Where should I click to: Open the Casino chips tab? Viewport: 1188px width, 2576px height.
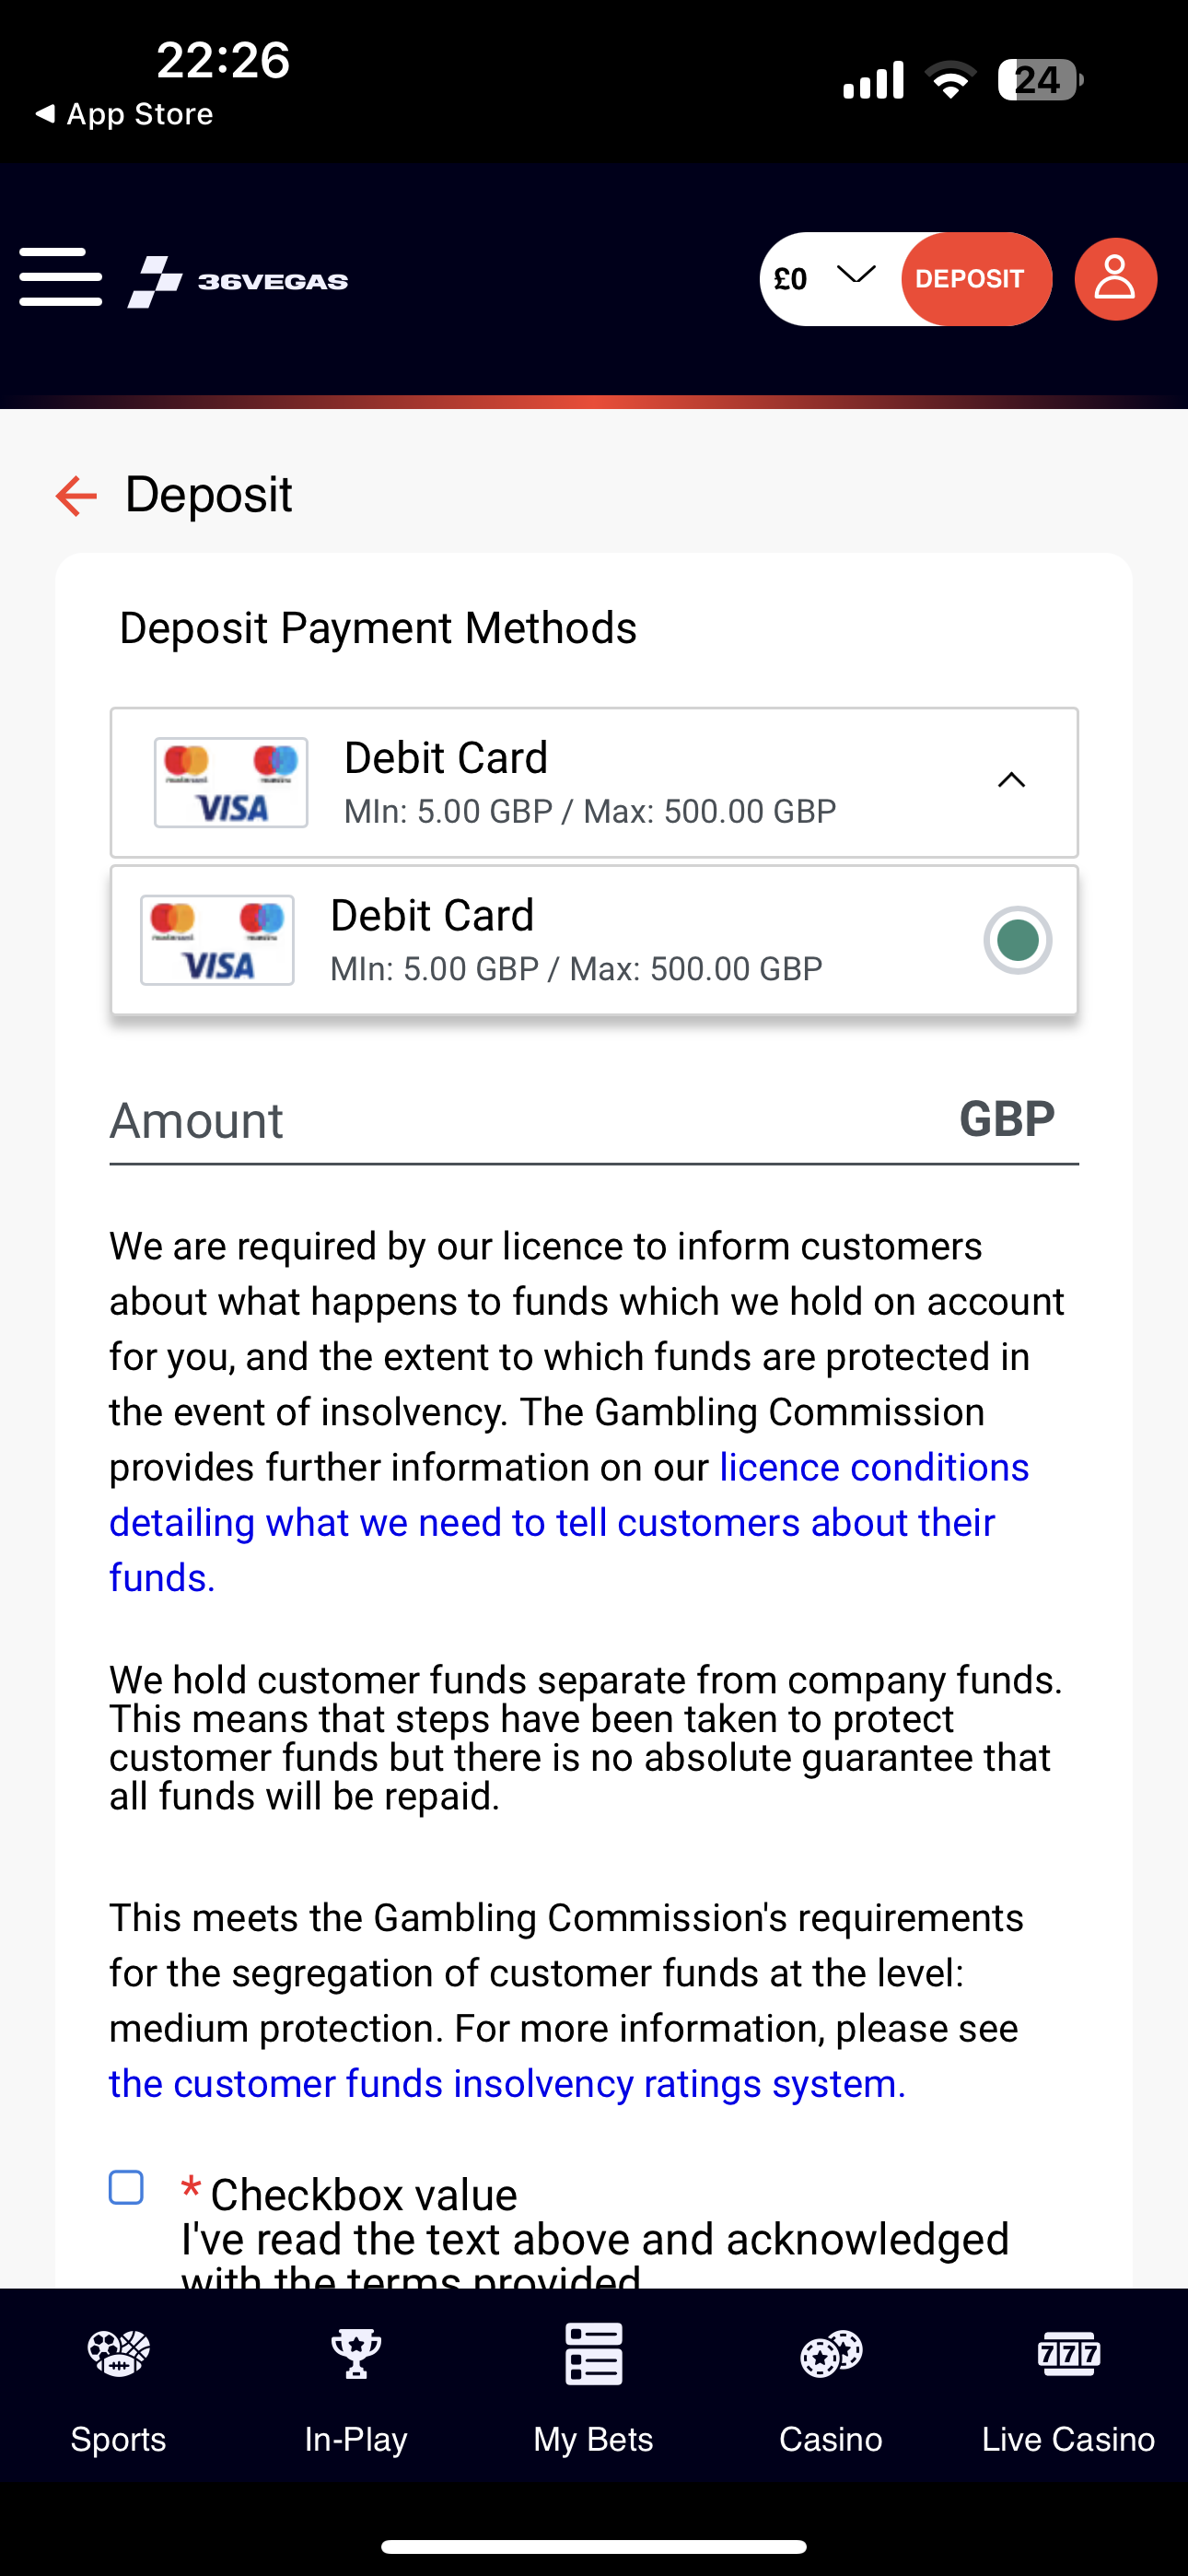pos(831,2386)
